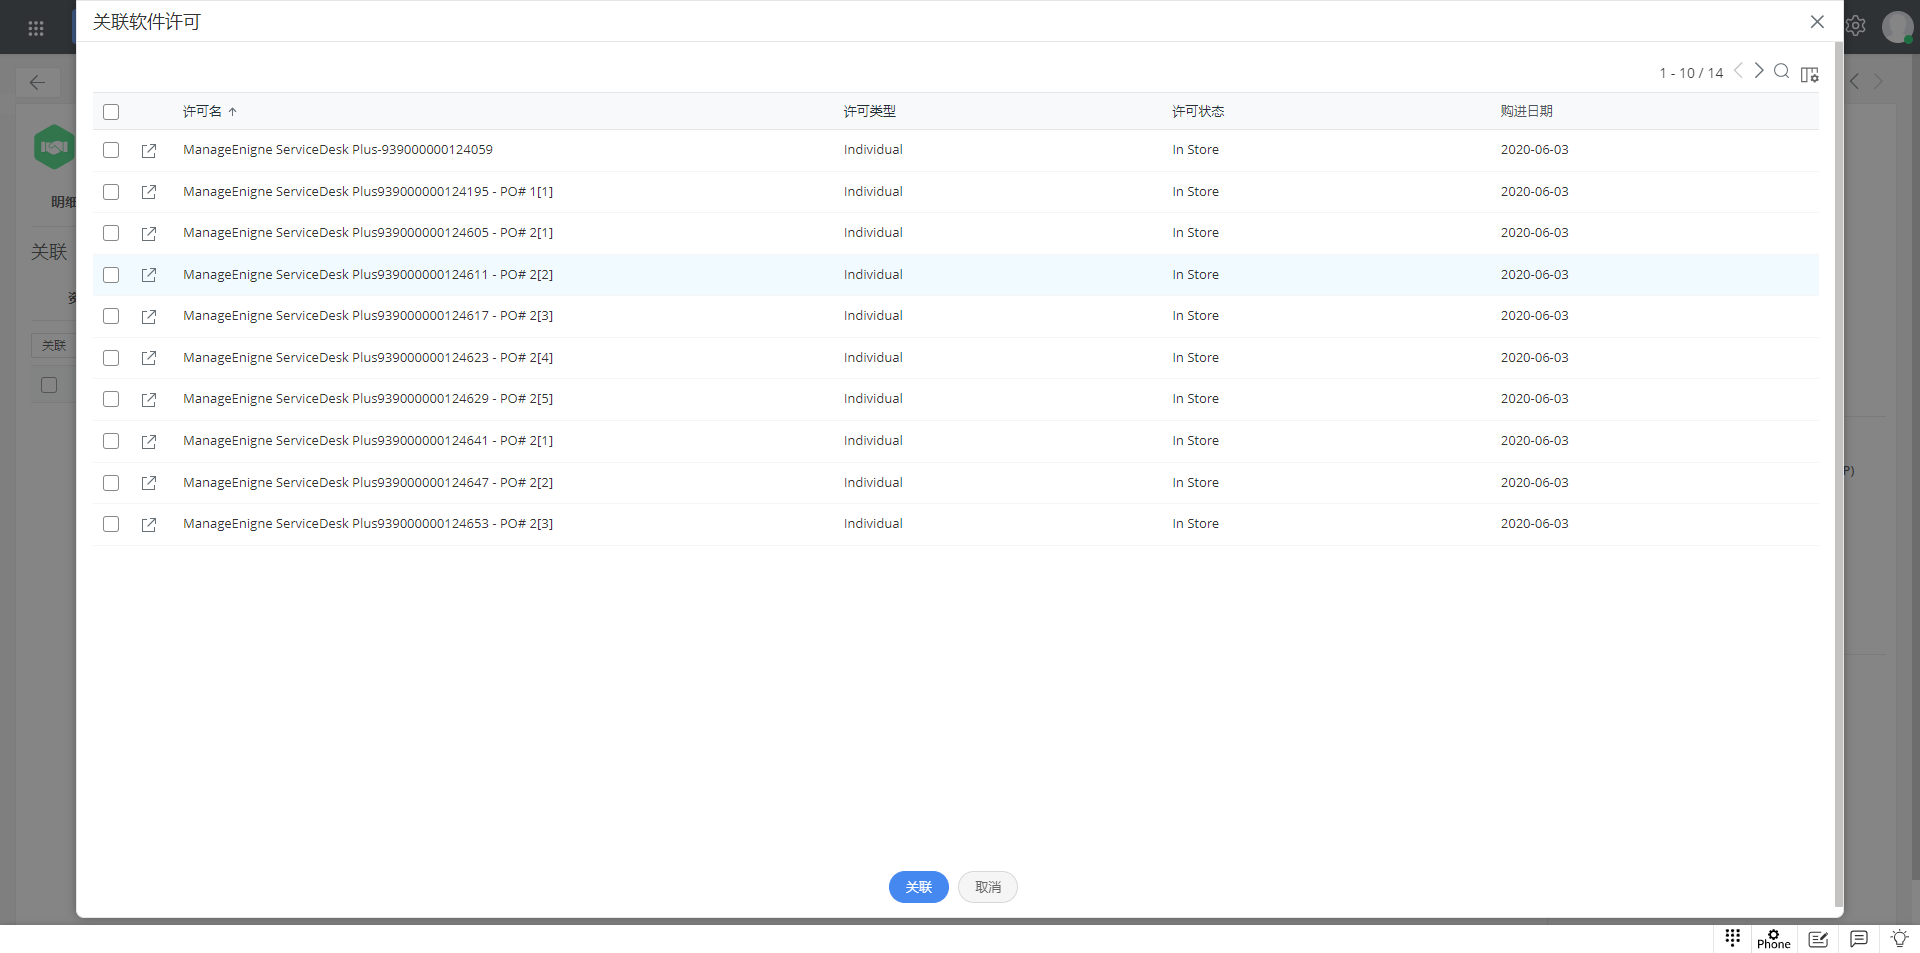Check the box for license Plus-939000000124059
Screen dimensions: 1920x953
point(111,150)
